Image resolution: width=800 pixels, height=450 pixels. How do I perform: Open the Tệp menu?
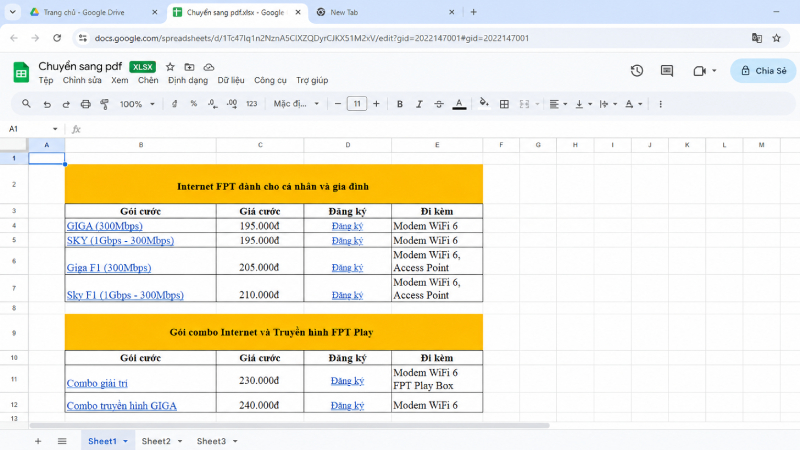[x=46, y=81]
